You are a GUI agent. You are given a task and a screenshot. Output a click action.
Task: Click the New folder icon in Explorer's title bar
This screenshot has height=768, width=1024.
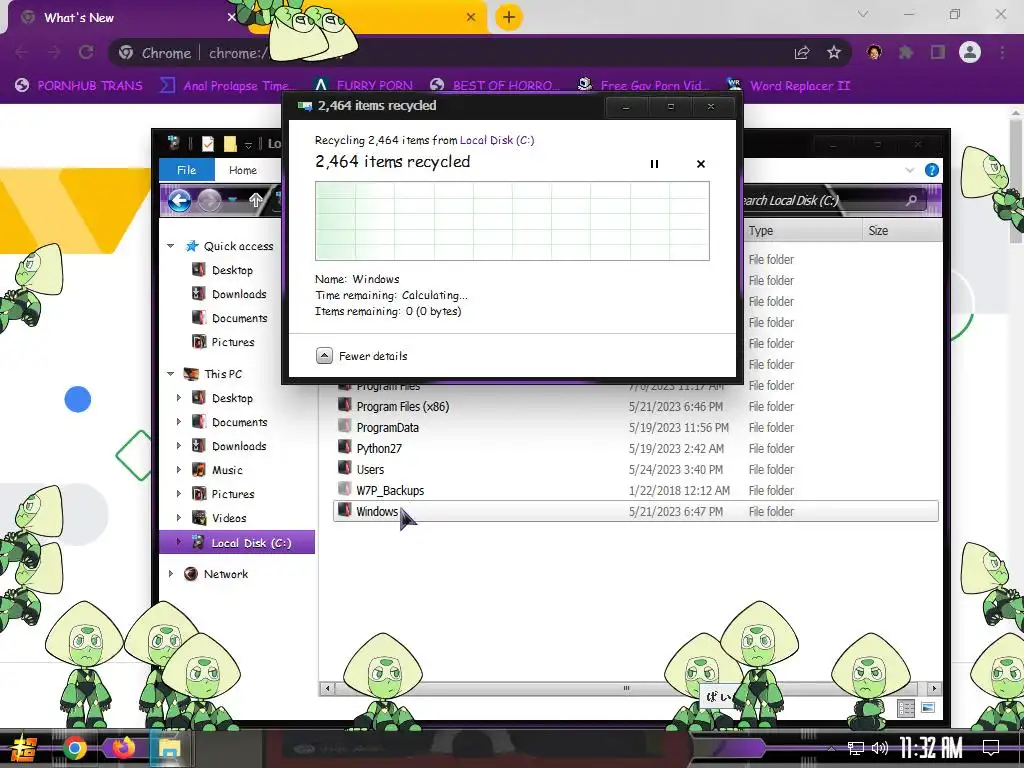click(x=230, y=144)
